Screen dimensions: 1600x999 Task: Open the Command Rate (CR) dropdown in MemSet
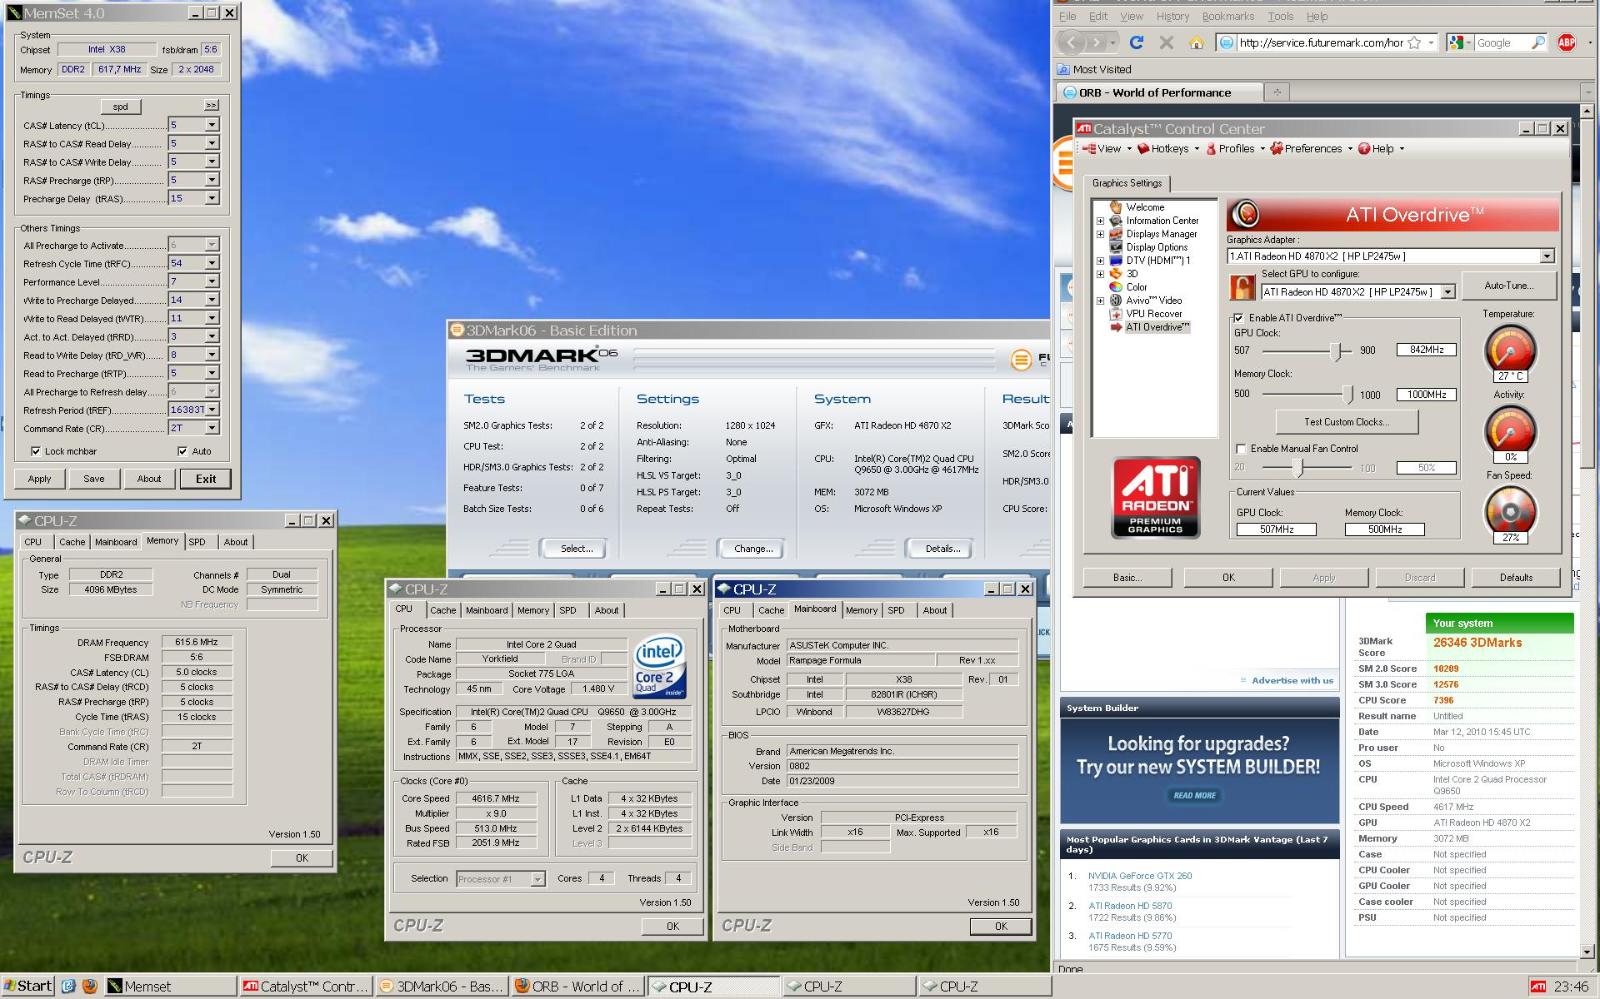[212, 428]
